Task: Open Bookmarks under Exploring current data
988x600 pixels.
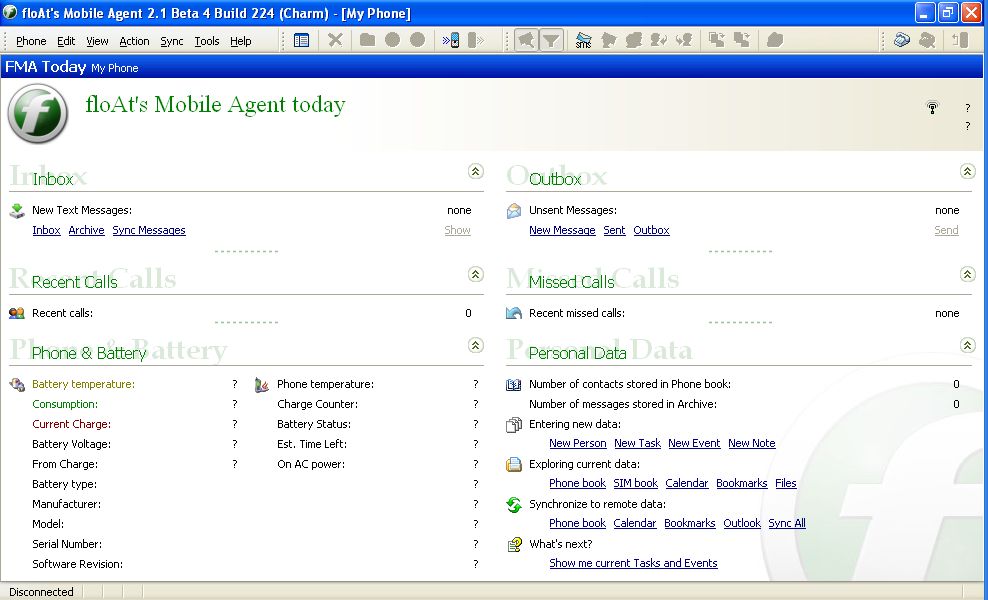Action: click(742, 483)
